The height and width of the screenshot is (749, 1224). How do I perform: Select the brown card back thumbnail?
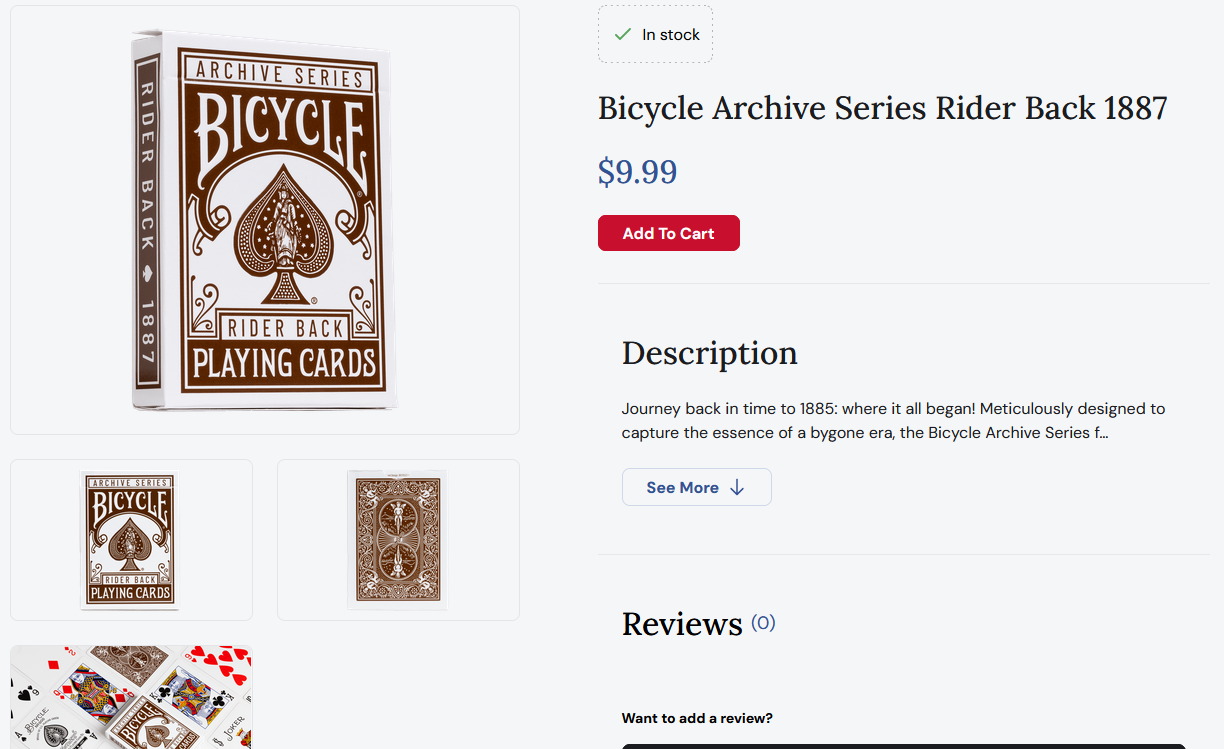click(x=398, y=540)
